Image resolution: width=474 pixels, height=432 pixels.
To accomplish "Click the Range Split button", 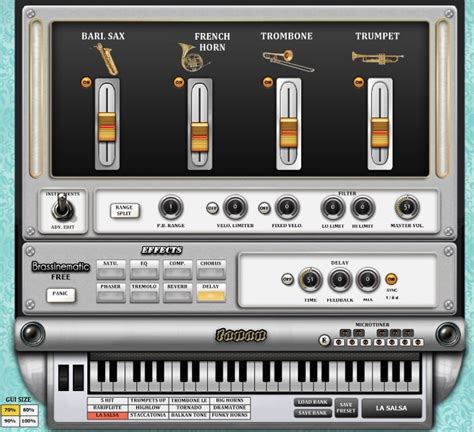I will coord(124,210).
